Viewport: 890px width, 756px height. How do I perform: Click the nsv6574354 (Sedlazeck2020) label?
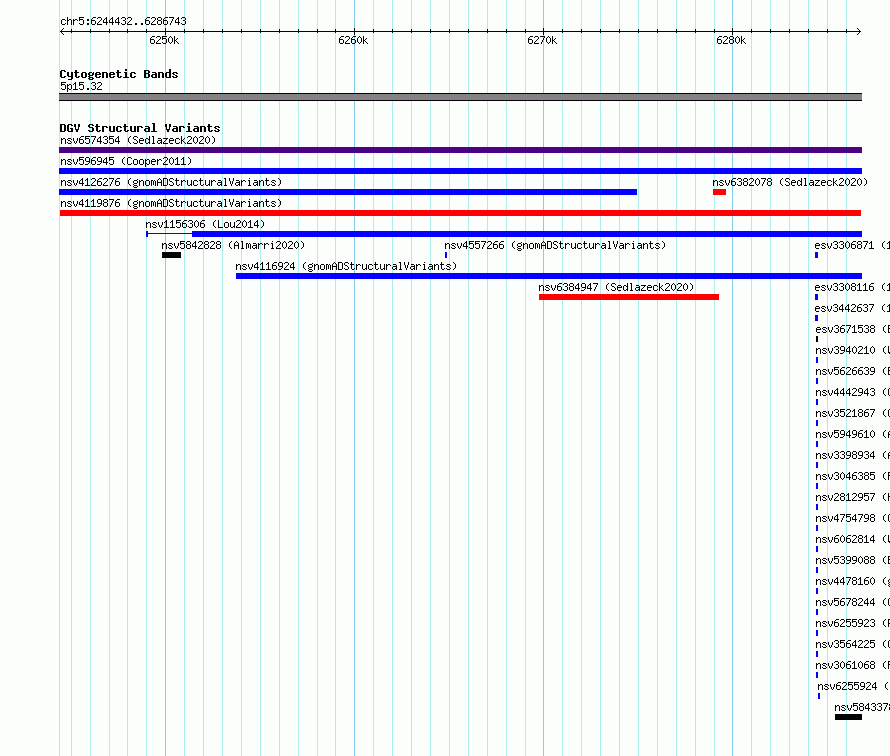pos(138,140)
